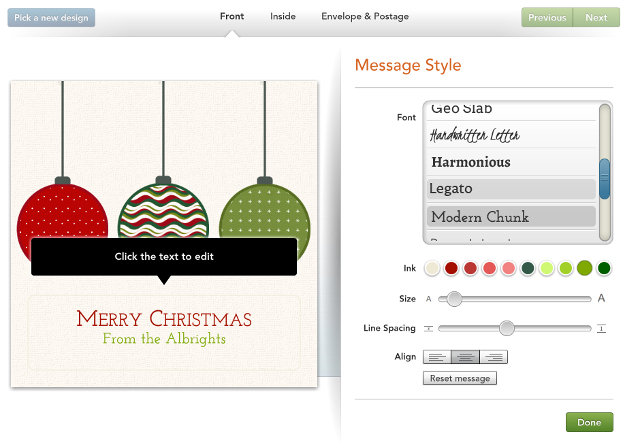Select the Geo Slab font
640x445 pixels.
pyautogui.click(x=511, y=109)
